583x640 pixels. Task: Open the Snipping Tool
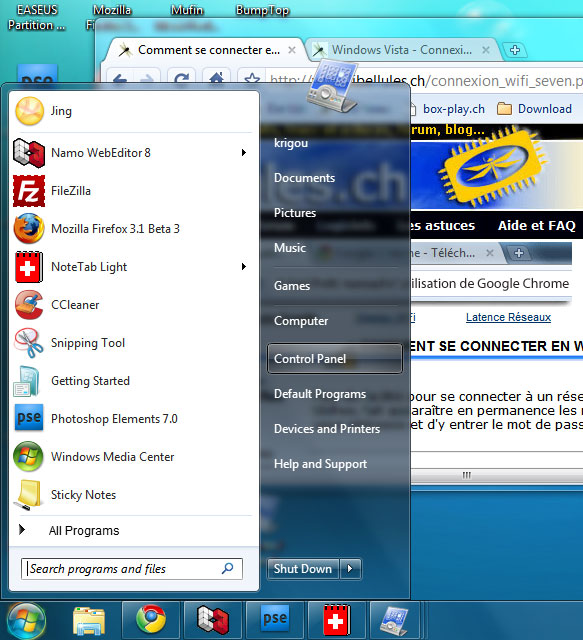pos(134,342)
